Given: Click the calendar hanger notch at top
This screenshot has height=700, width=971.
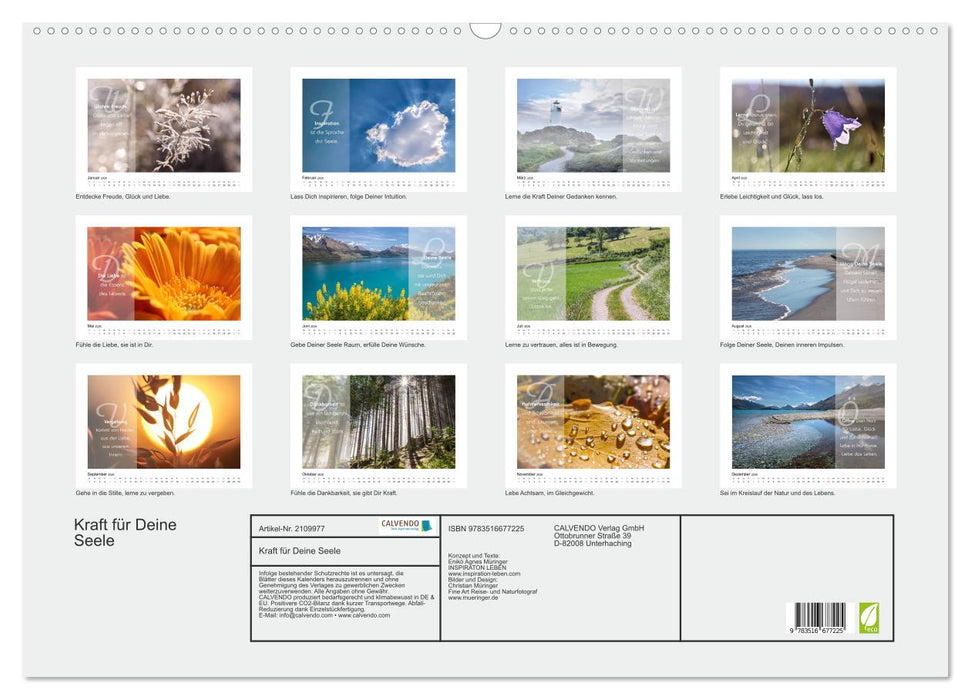Looking at the screenshot, I should (485, 30).
